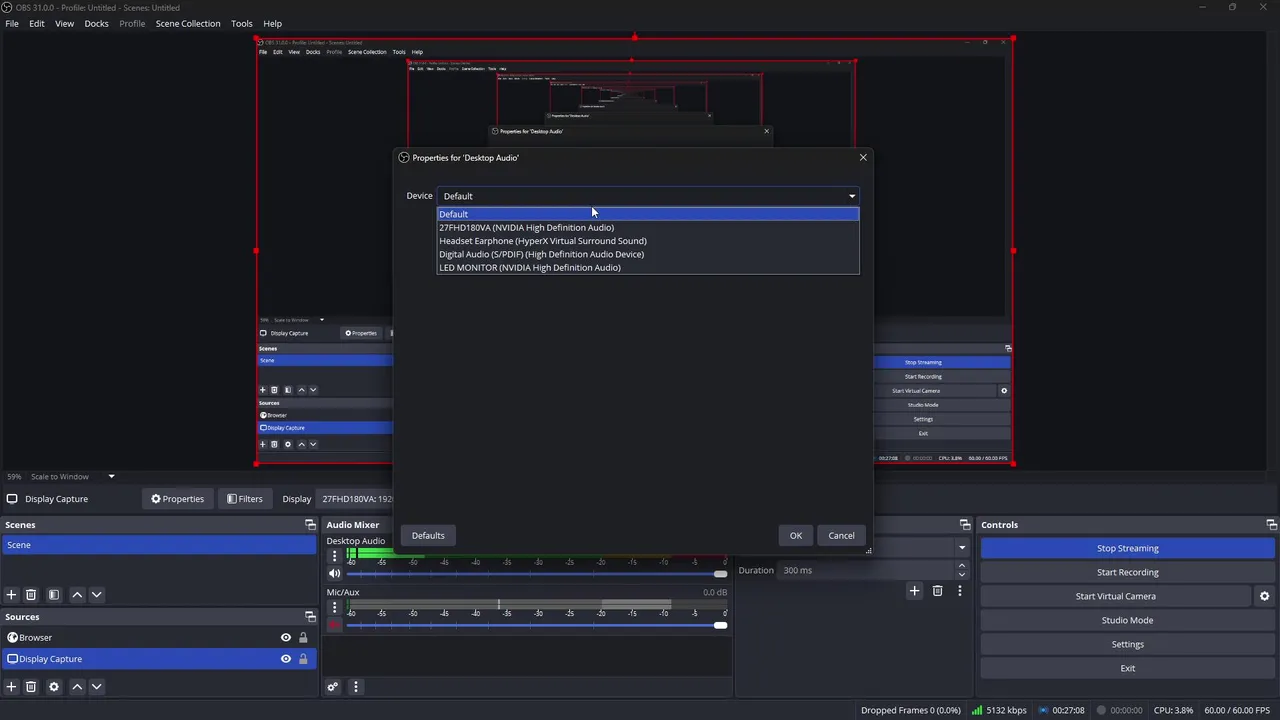This screenshot has height=720, width=1280.
Task: Select Default device option
Action: [648, 214]
